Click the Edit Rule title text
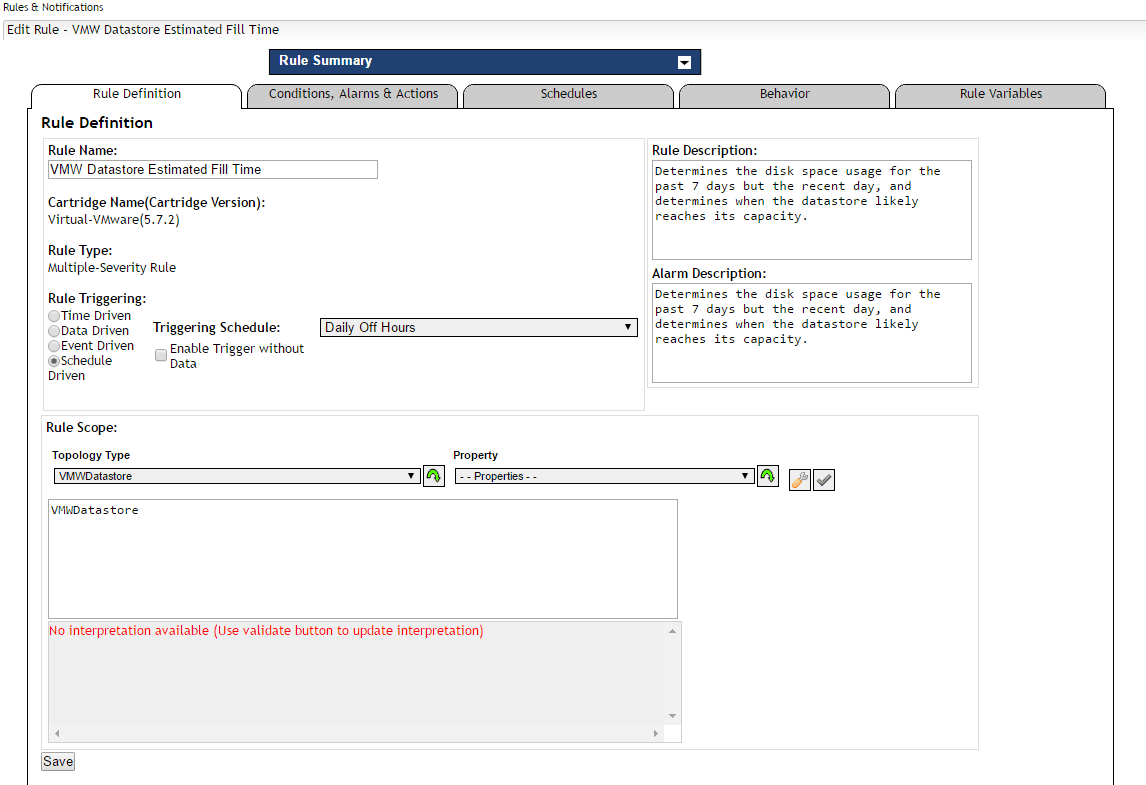Image resolution: width=1146 pixels, height=785 pixels. [143, 30]
